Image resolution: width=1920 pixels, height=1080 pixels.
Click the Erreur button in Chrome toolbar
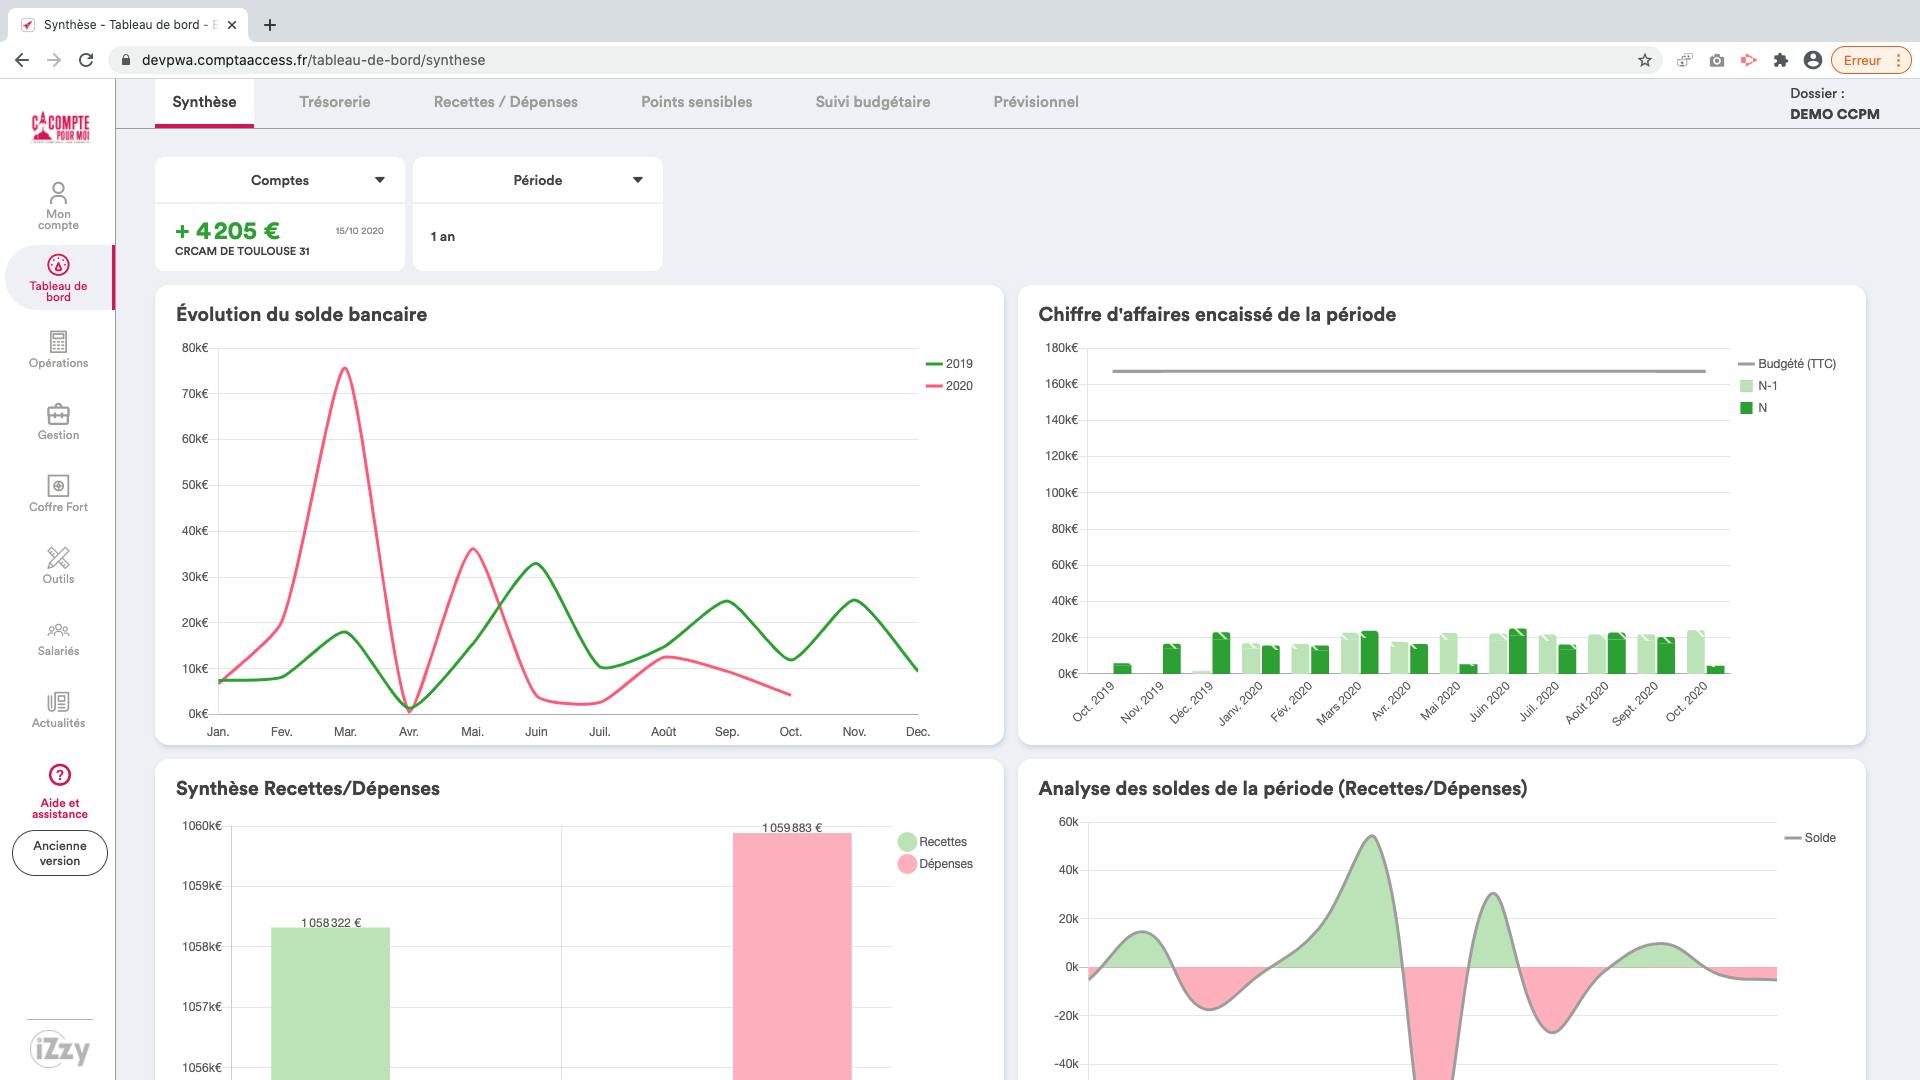(1861, 60)
